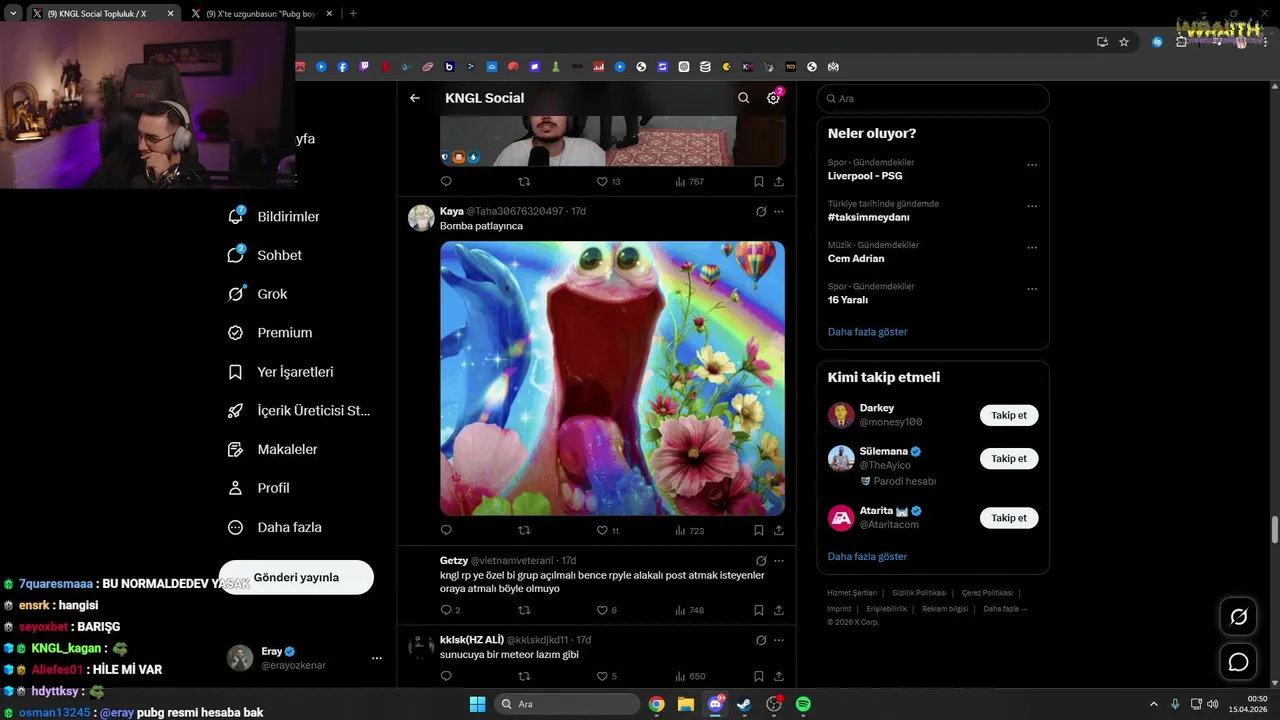Like Getzy's post with 6 likes
Viewport: 1280px width, 720px height.
click(x=607, y=610)
